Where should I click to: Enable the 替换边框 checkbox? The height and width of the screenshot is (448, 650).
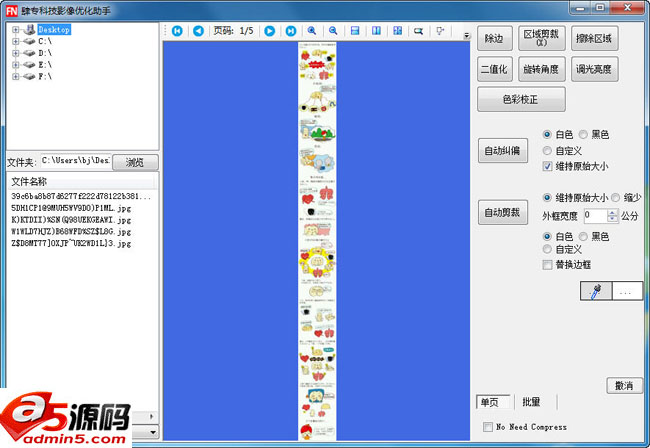[x=547, y=265]
